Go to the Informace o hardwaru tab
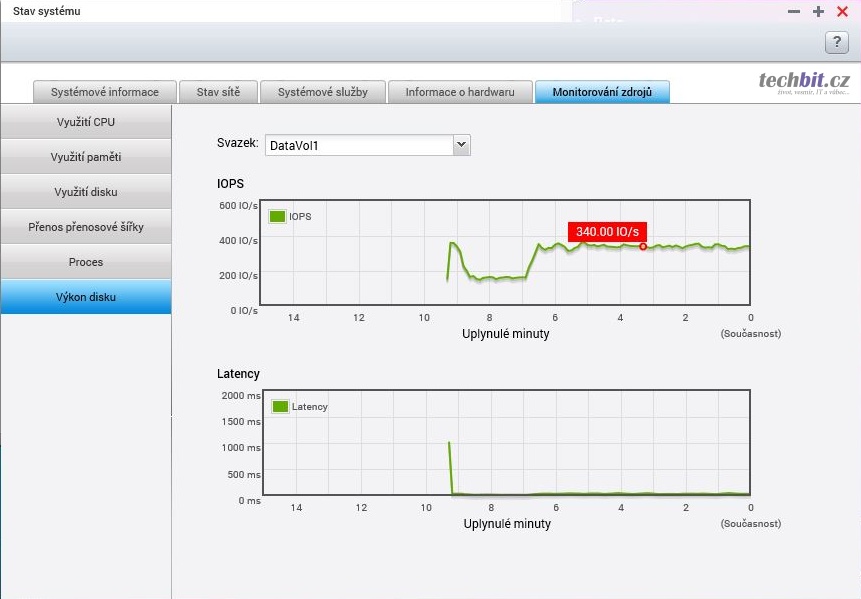This screenshot has height=599, width=861. pos(460,92)
